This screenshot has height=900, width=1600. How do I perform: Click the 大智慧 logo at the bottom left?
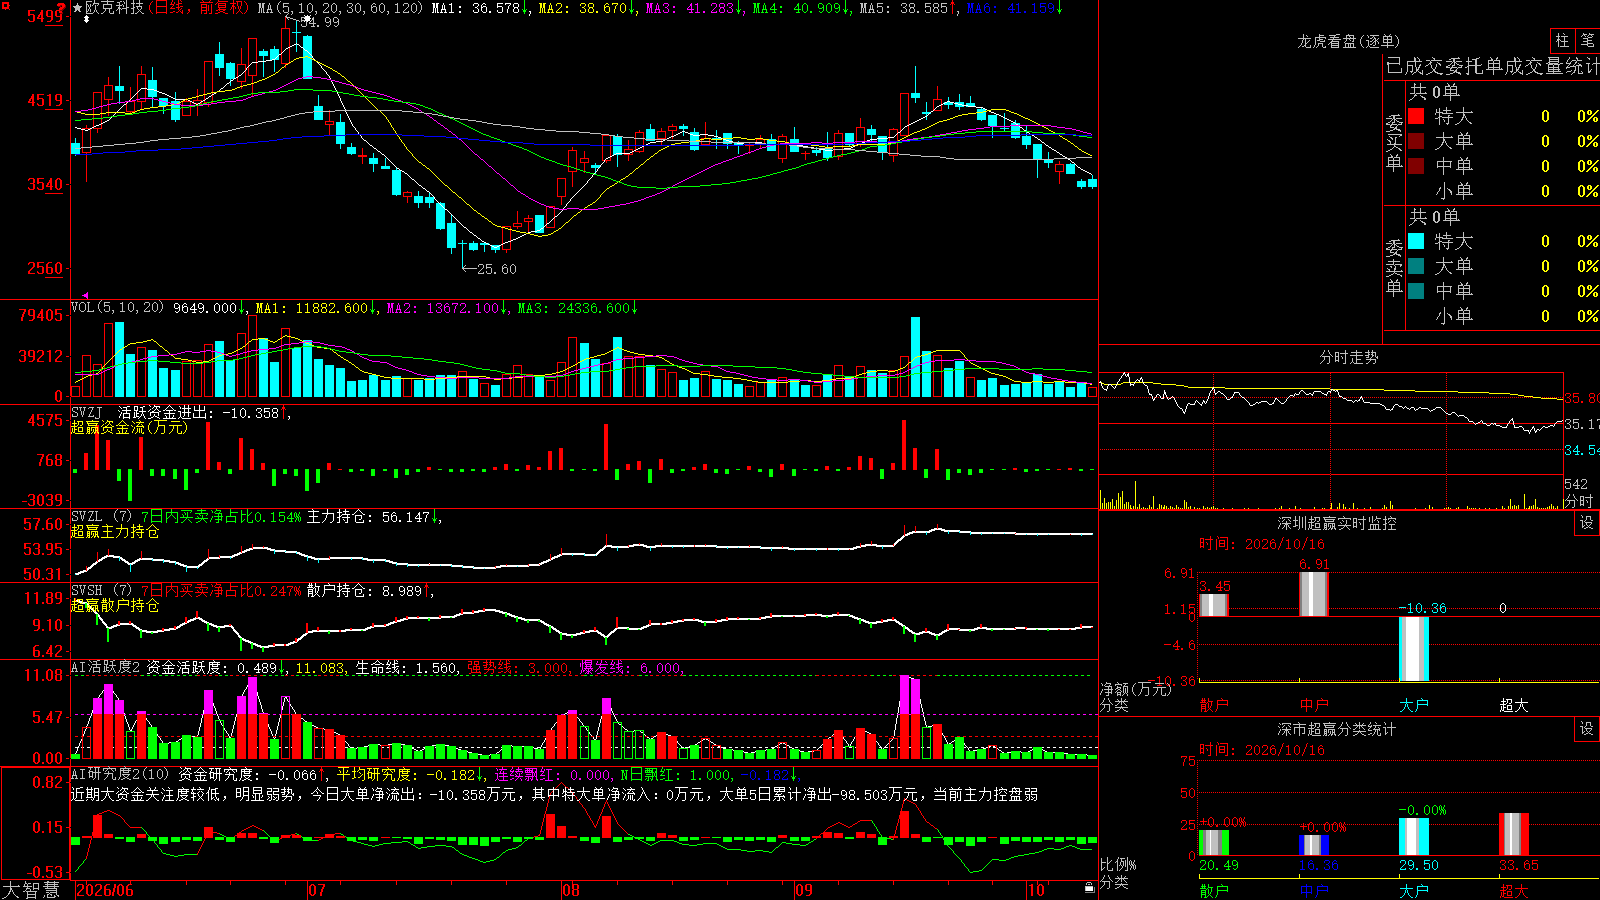point(31,889)
